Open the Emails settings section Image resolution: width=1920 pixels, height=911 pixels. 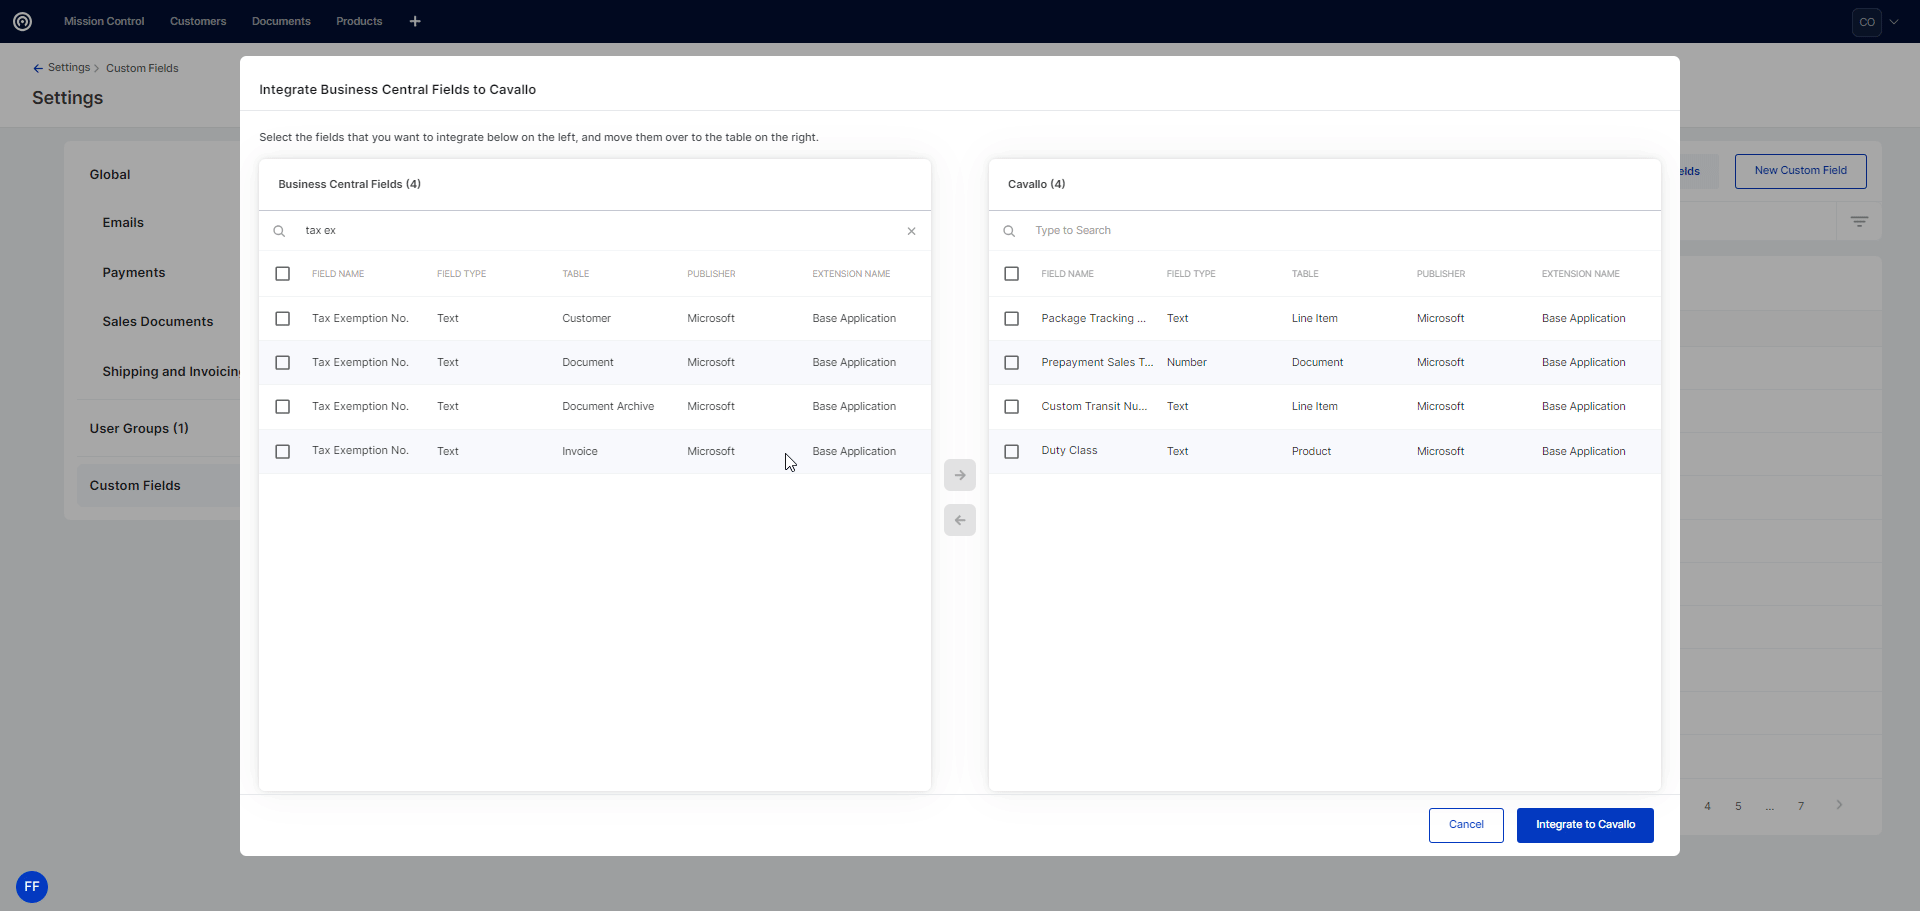tap(123, 223)
